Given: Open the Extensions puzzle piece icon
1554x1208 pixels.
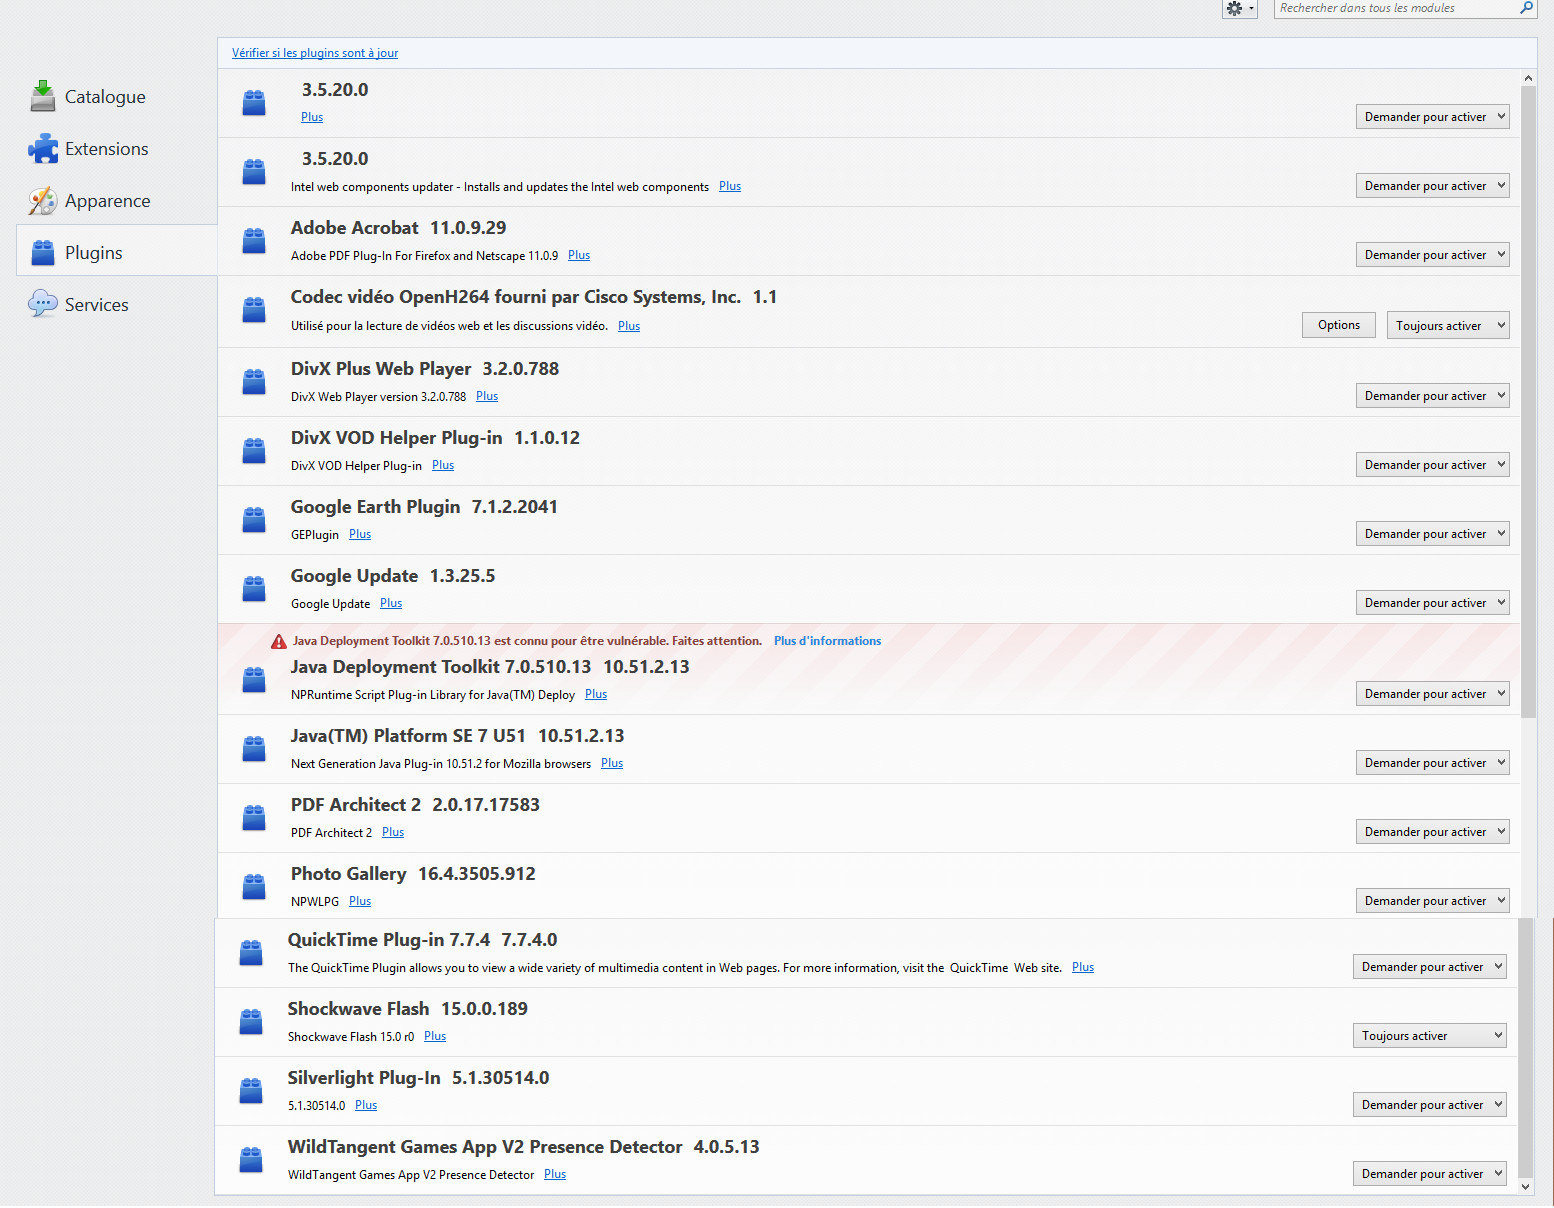Looking at the screenshot, I should pyautogui.click(x=43, y=148).
